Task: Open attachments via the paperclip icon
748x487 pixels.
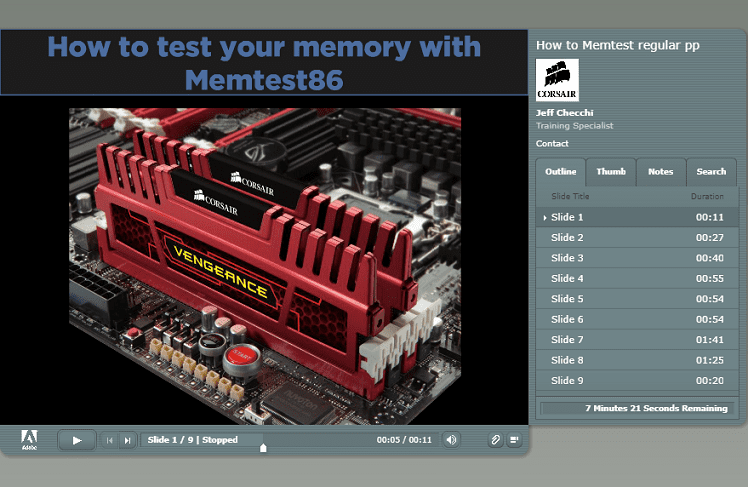Action: point(496,440)
